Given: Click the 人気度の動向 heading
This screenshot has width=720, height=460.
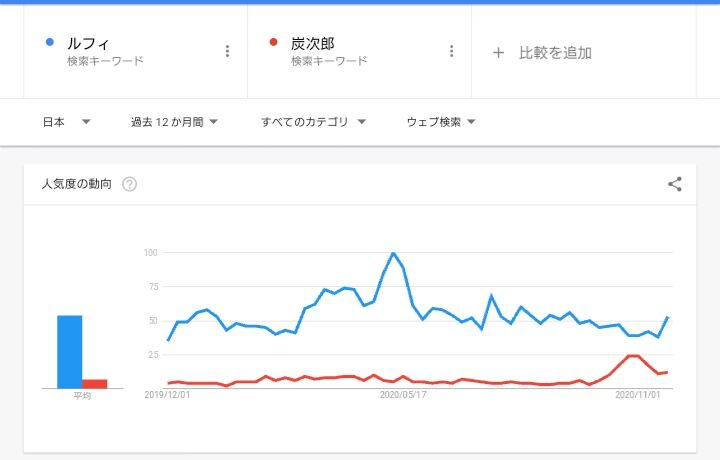Looking at the screenshot, I should point(77,184).
